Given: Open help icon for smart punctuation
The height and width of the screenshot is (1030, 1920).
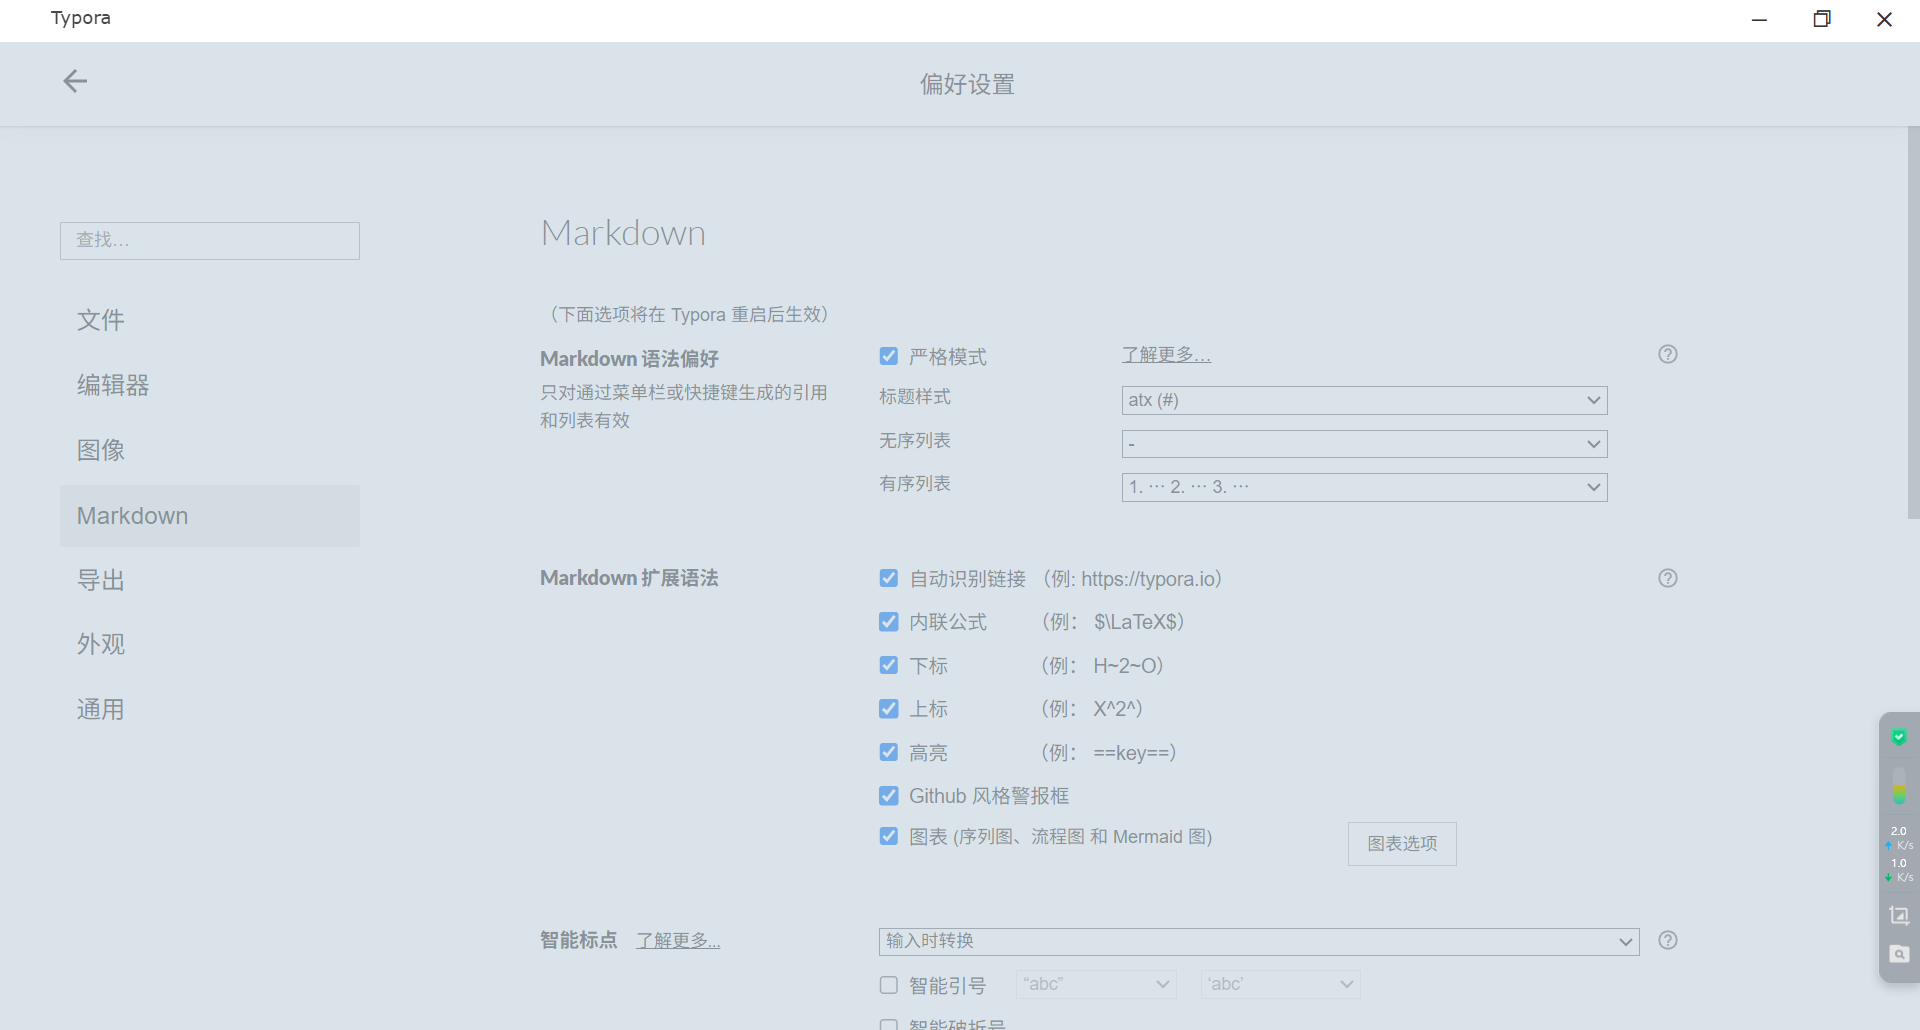Looking at the screenshot, I should (x=1667, y=940).
